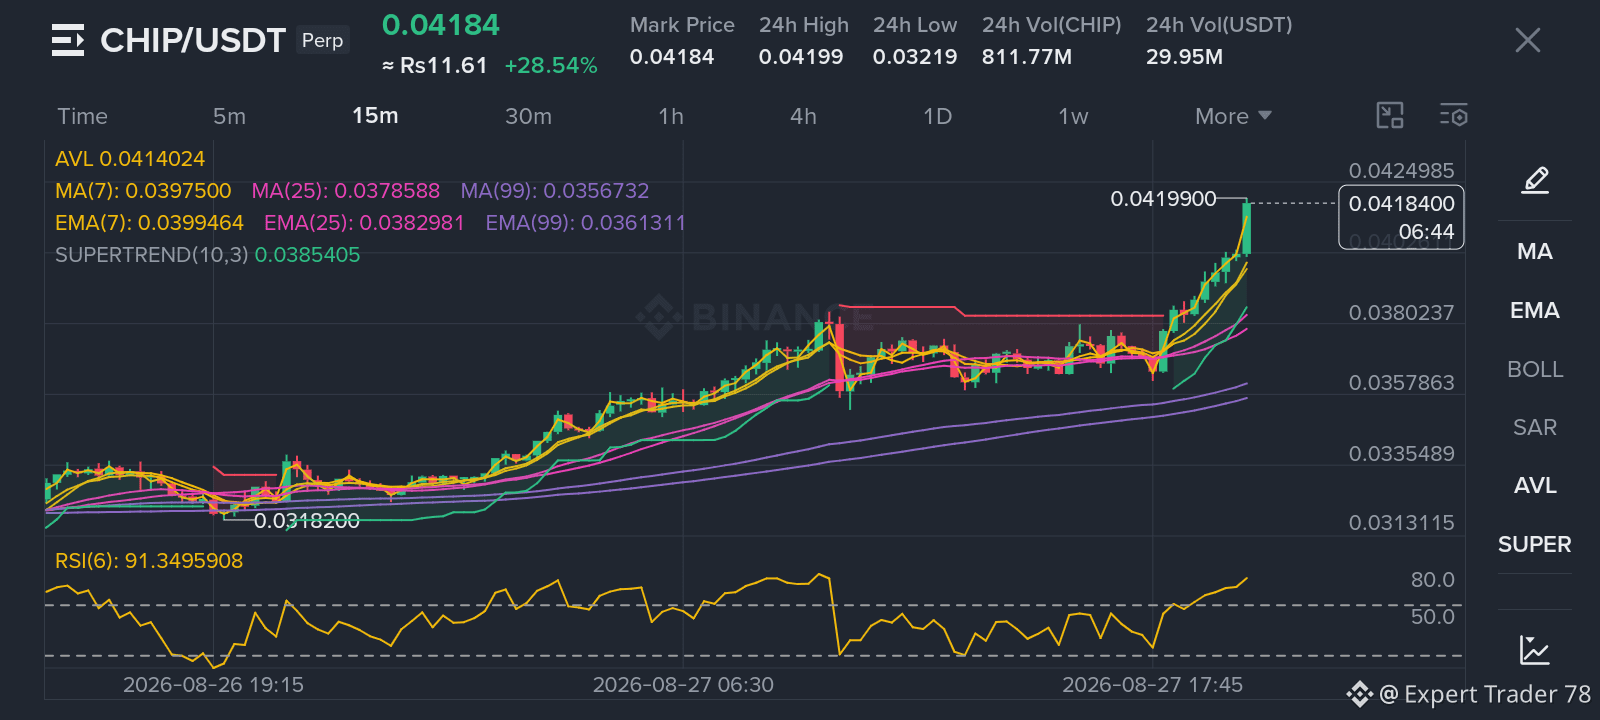Open the CHIP/USDT pair selector
This screenshot has width=1600, height=720.
pyautogui.click(x=193, y=40)
